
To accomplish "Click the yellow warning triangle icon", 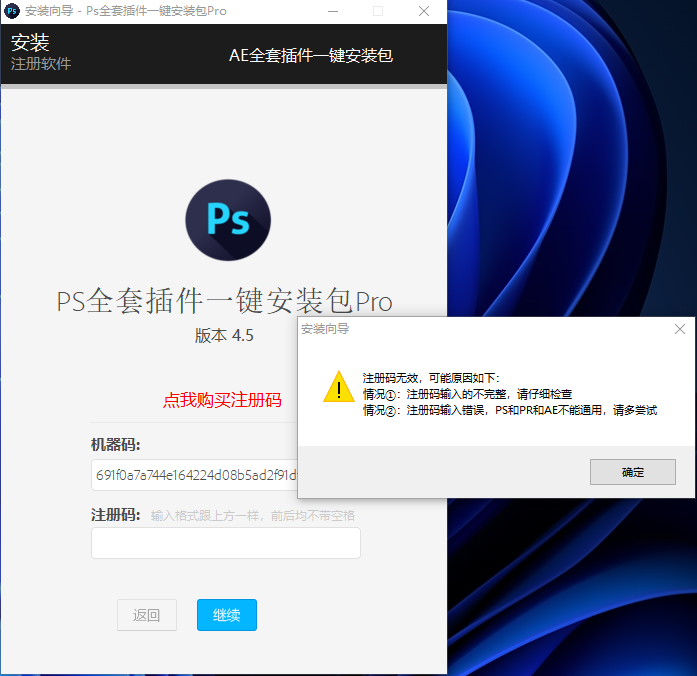I will click(339, 387).
